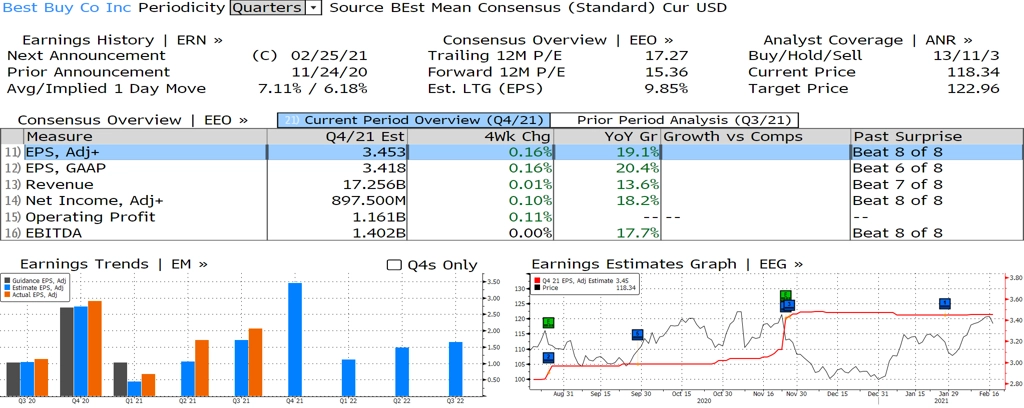Select the Net Income, Adj+ row
This screenshot has height=408, width=1024.
[x=512, y=201]
